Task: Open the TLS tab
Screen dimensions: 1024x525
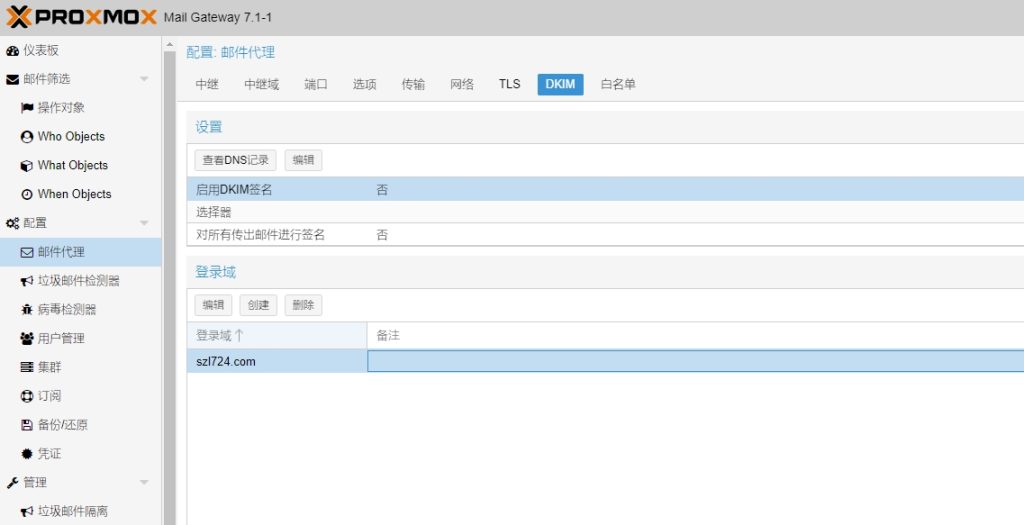Action: tap(509, 84)
